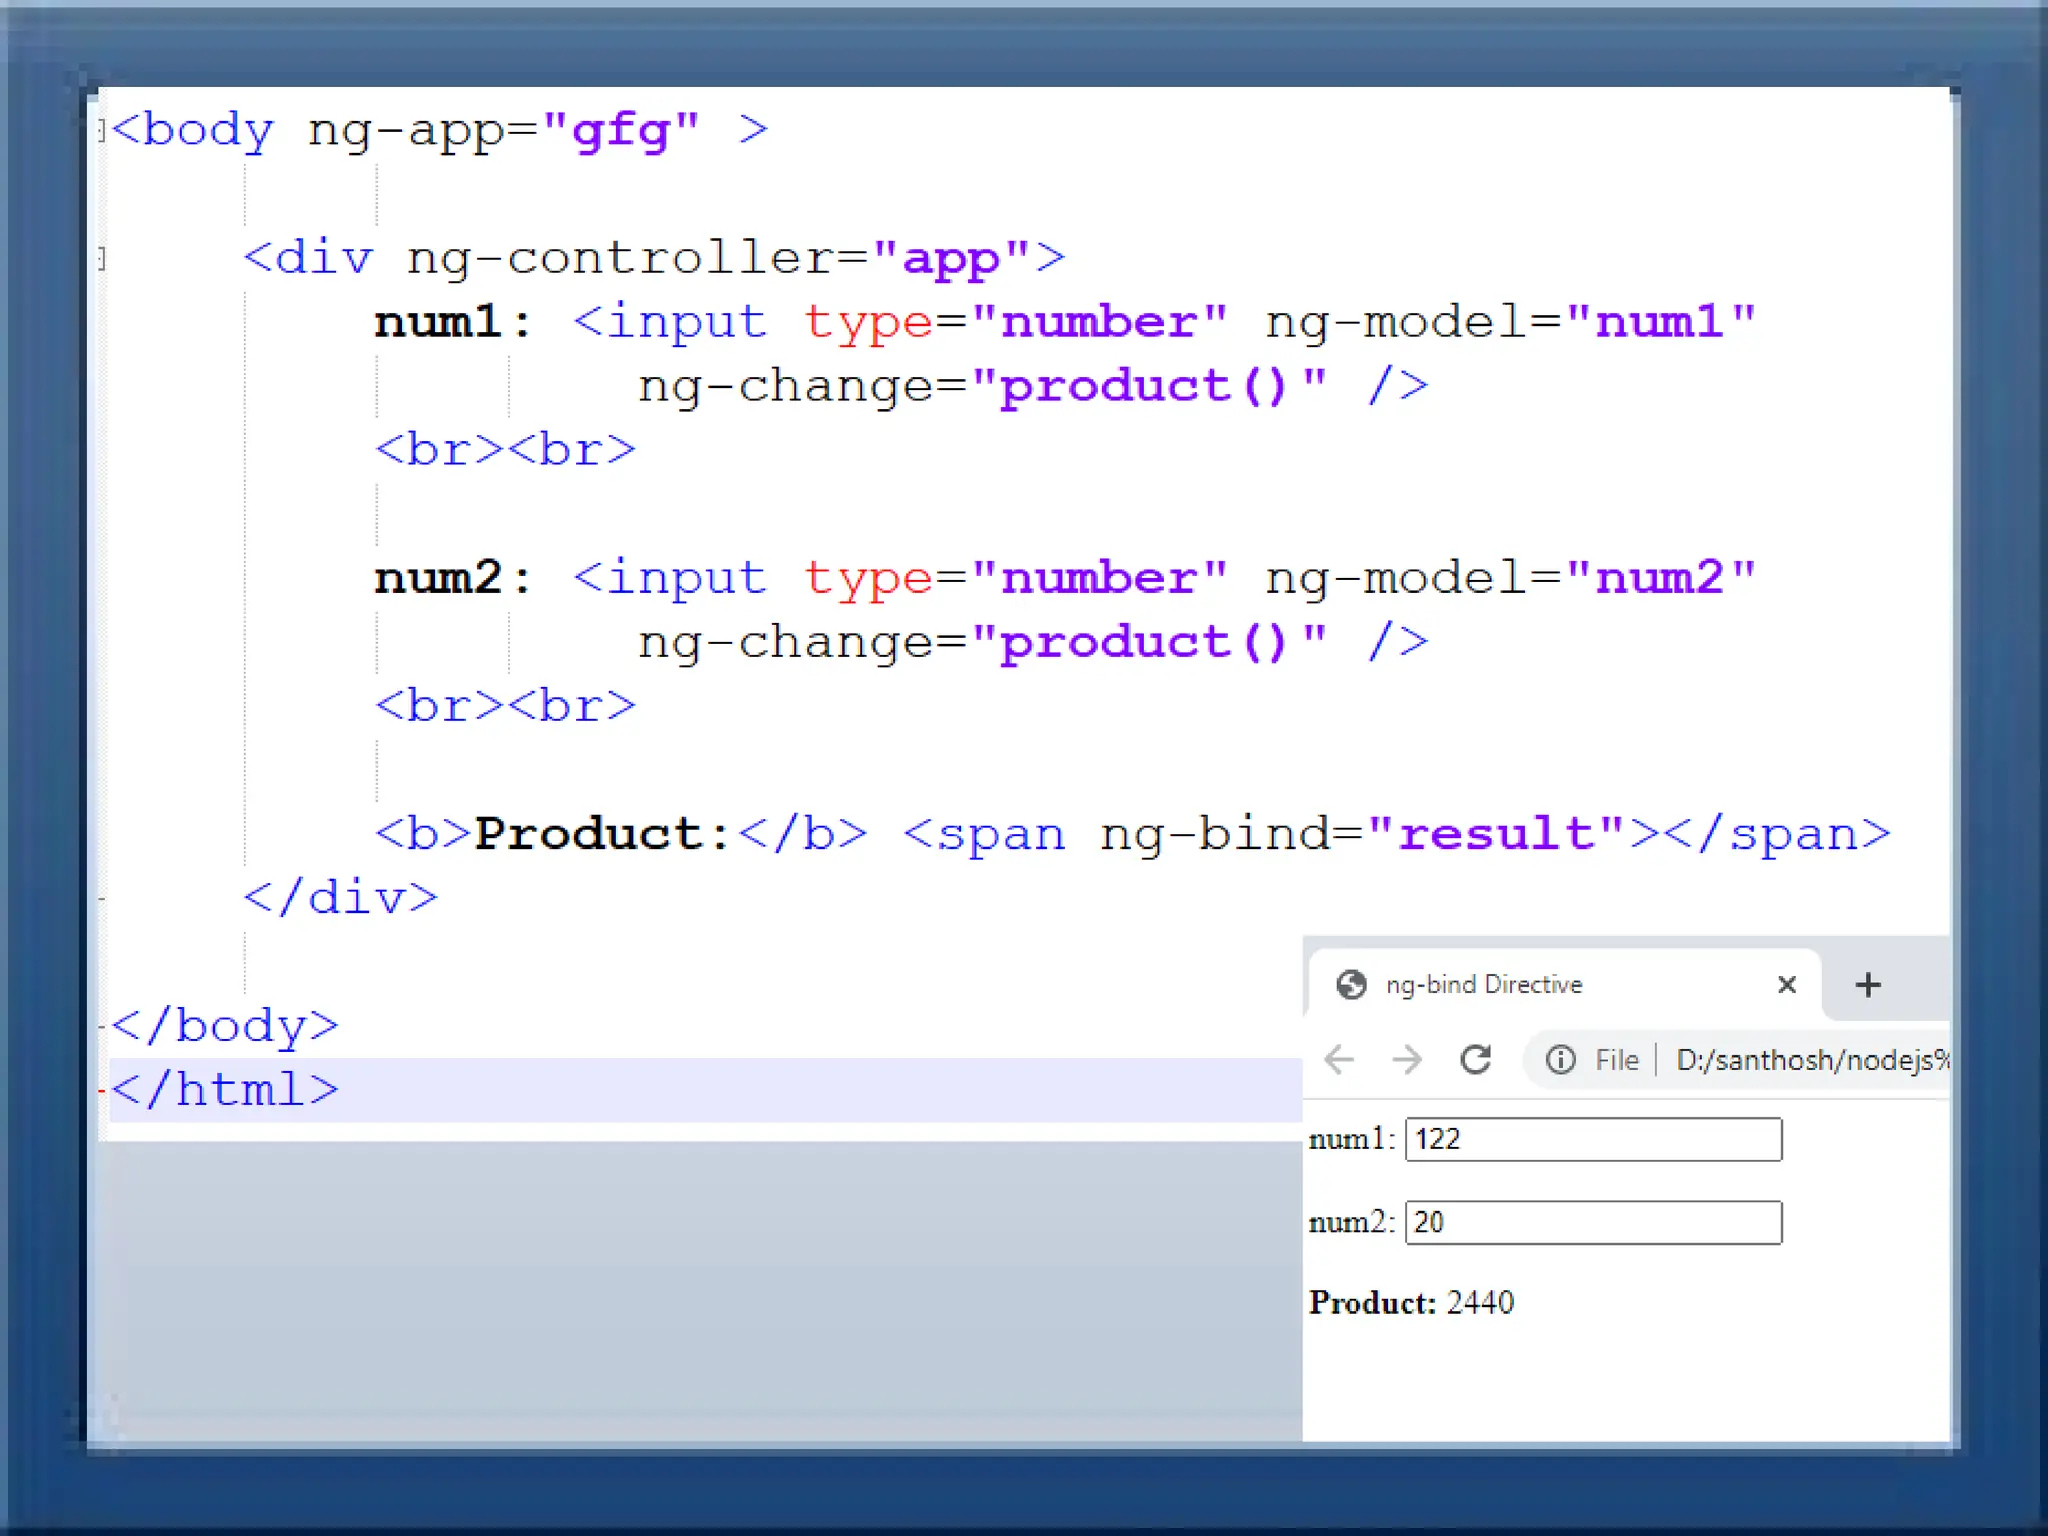
Task: Click the browser back arrow
Action: click(1338, 1059)
